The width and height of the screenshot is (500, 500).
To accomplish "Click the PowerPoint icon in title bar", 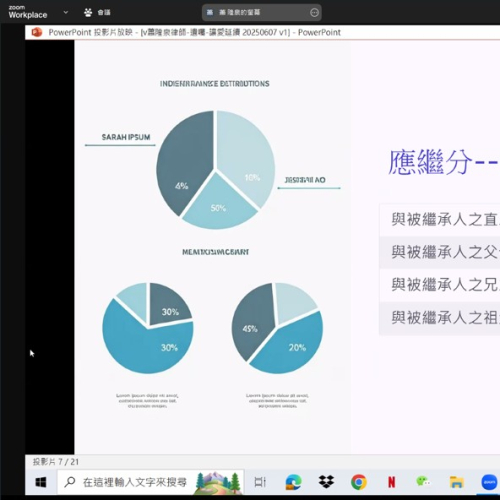I will [37, 32].
